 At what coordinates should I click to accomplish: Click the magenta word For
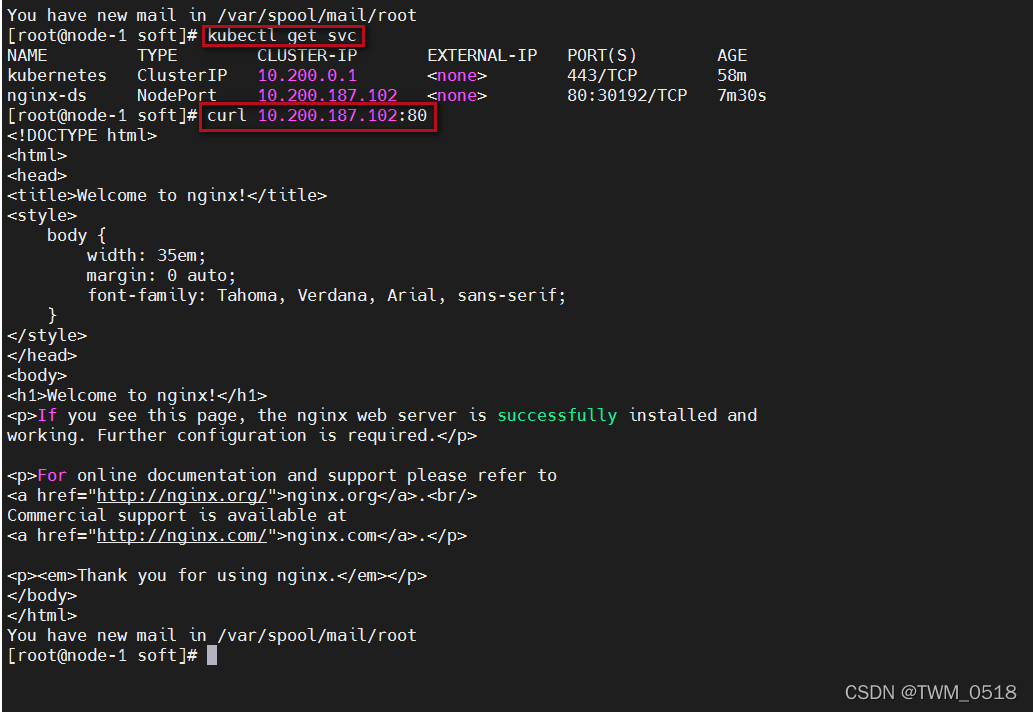[52, 476]
